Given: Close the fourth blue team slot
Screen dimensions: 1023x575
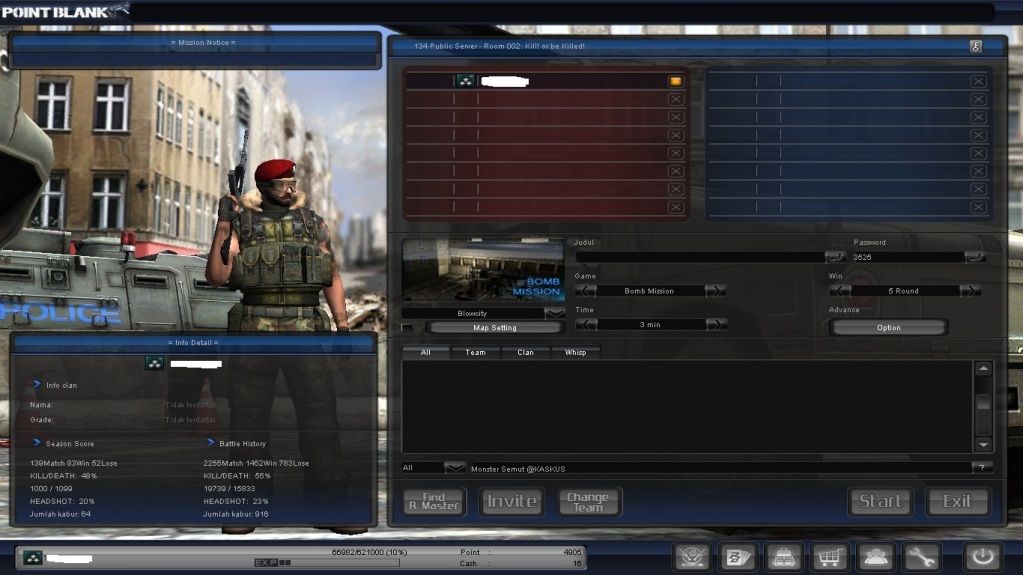Looking at the screenshot, I should [x=978, y=135].
